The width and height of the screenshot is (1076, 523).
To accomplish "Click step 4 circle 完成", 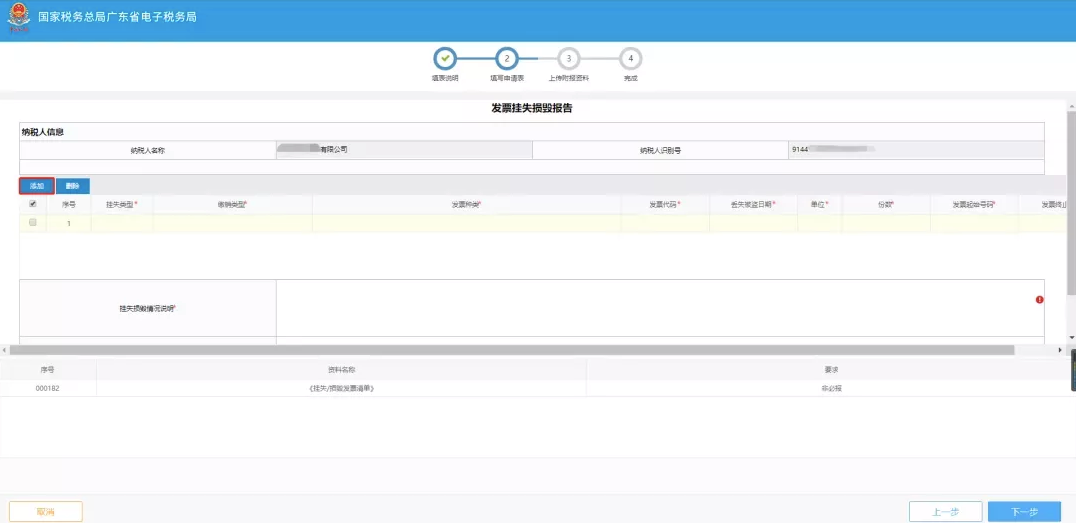I will (x=630, y=59).
